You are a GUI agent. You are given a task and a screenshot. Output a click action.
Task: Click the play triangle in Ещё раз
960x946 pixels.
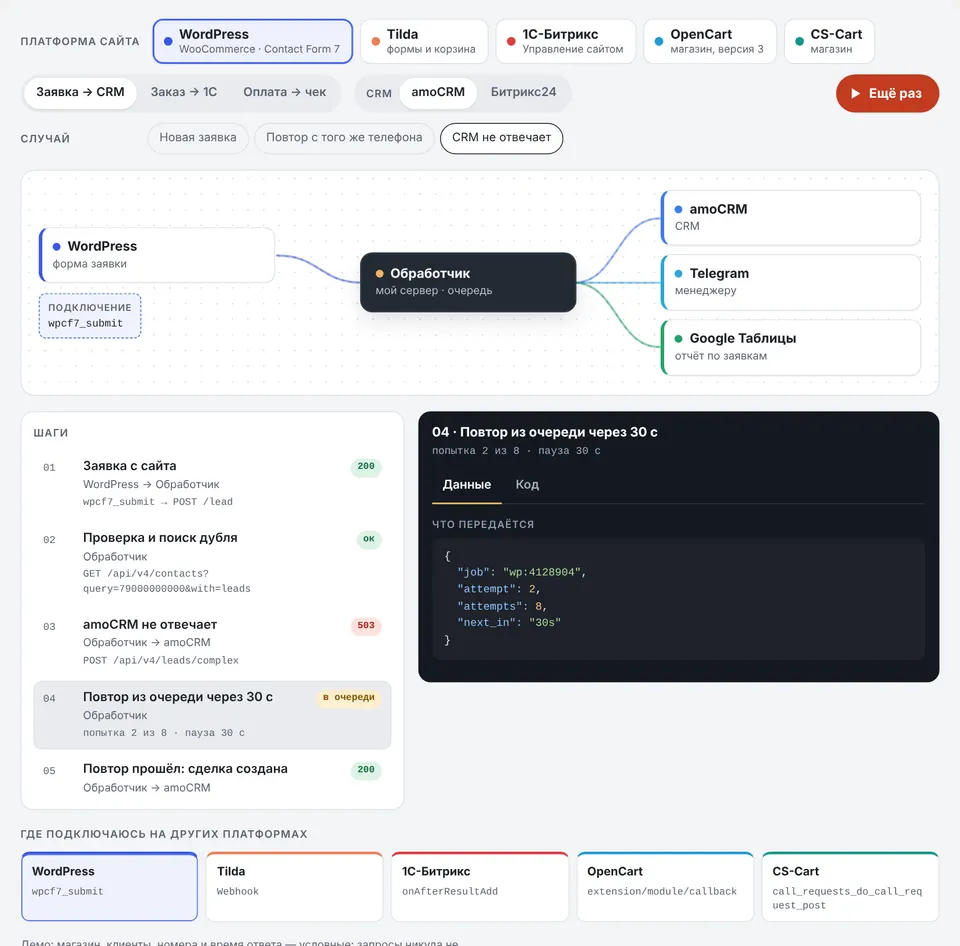click(x=855, y=93)
